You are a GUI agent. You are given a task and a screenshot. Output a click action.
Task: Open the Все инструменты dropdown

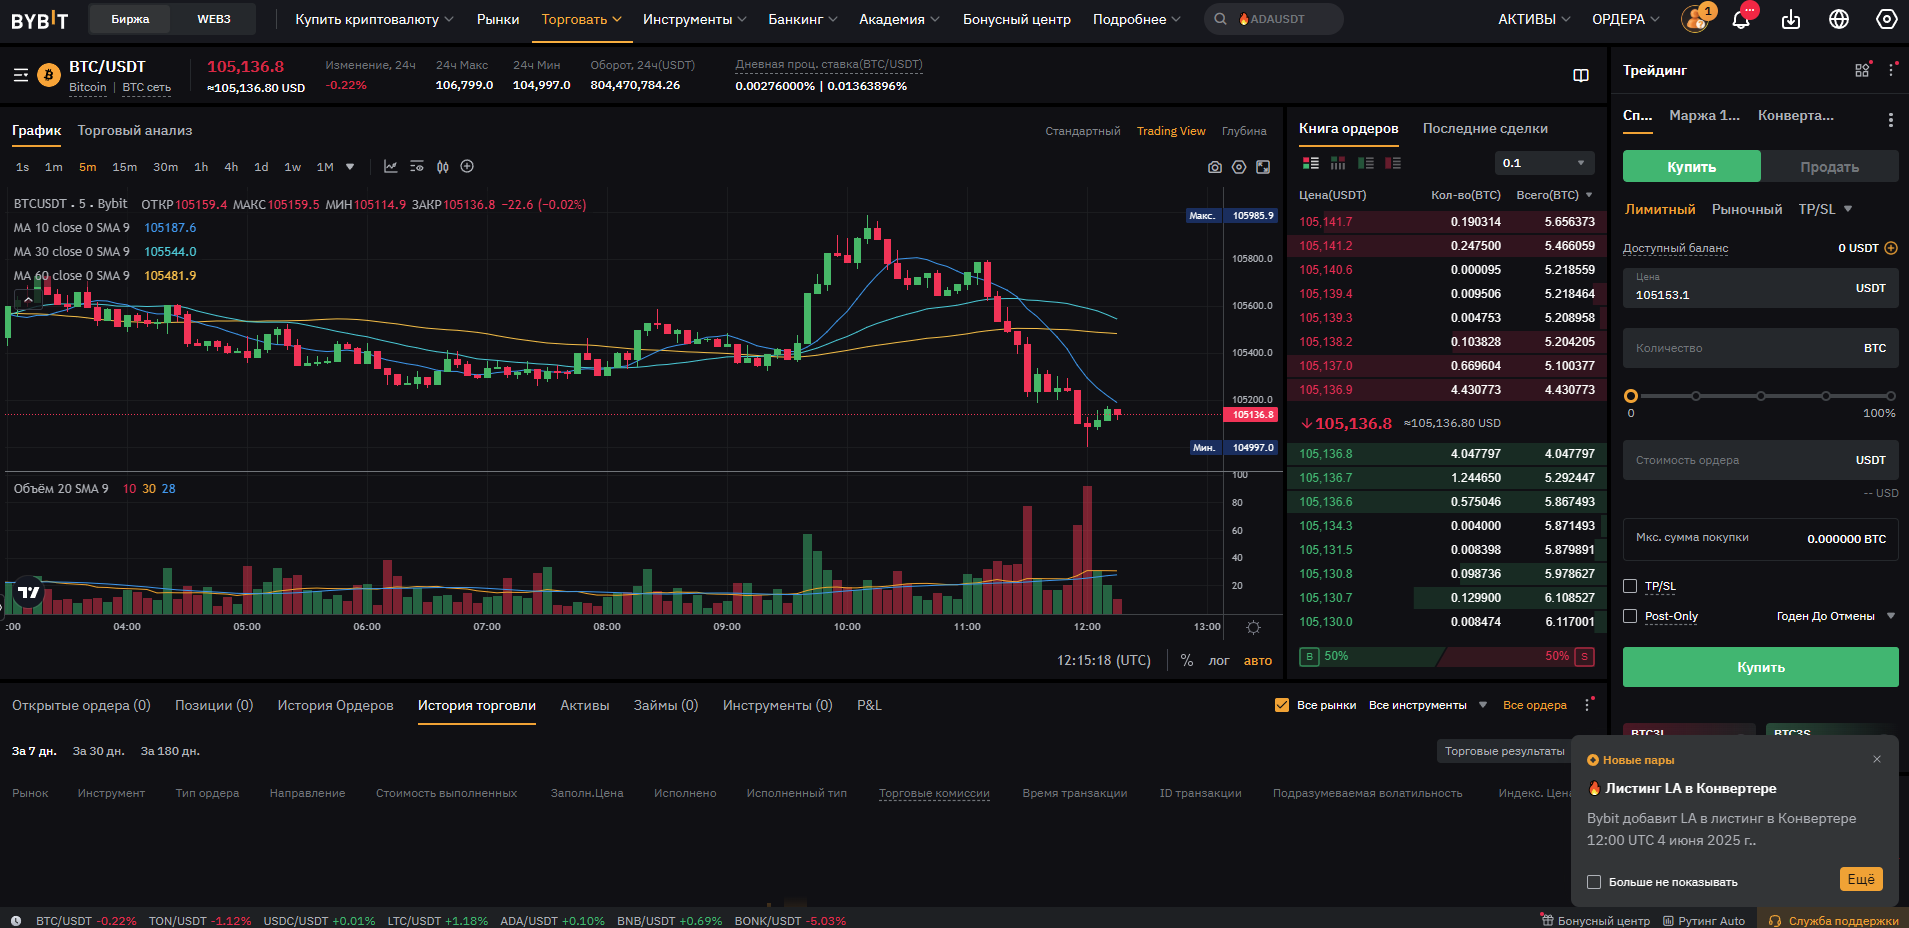(x=1427, y=705)
